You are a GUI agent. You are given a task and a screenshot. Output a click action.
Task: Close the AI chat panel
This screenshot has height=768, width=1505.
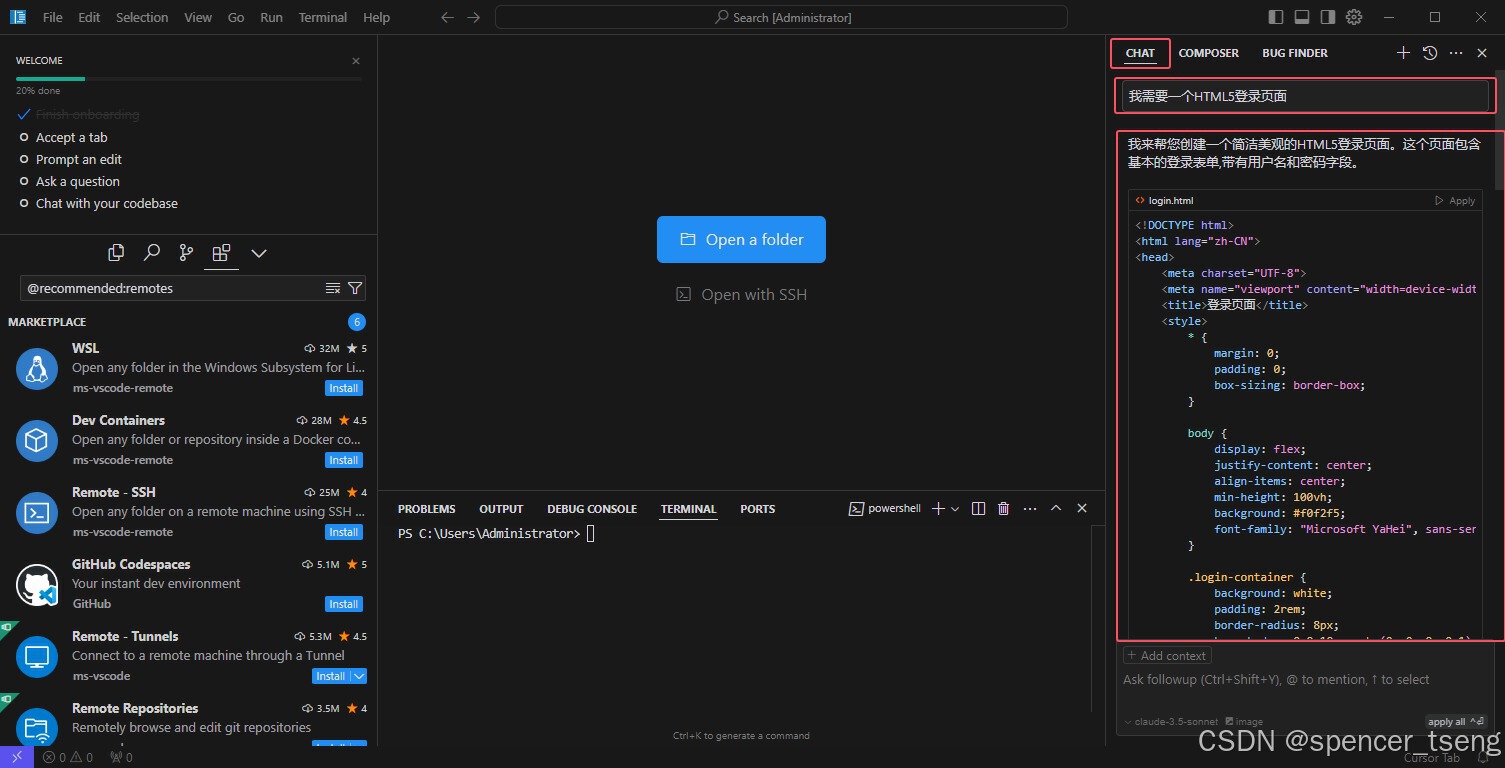(1482, 53)
